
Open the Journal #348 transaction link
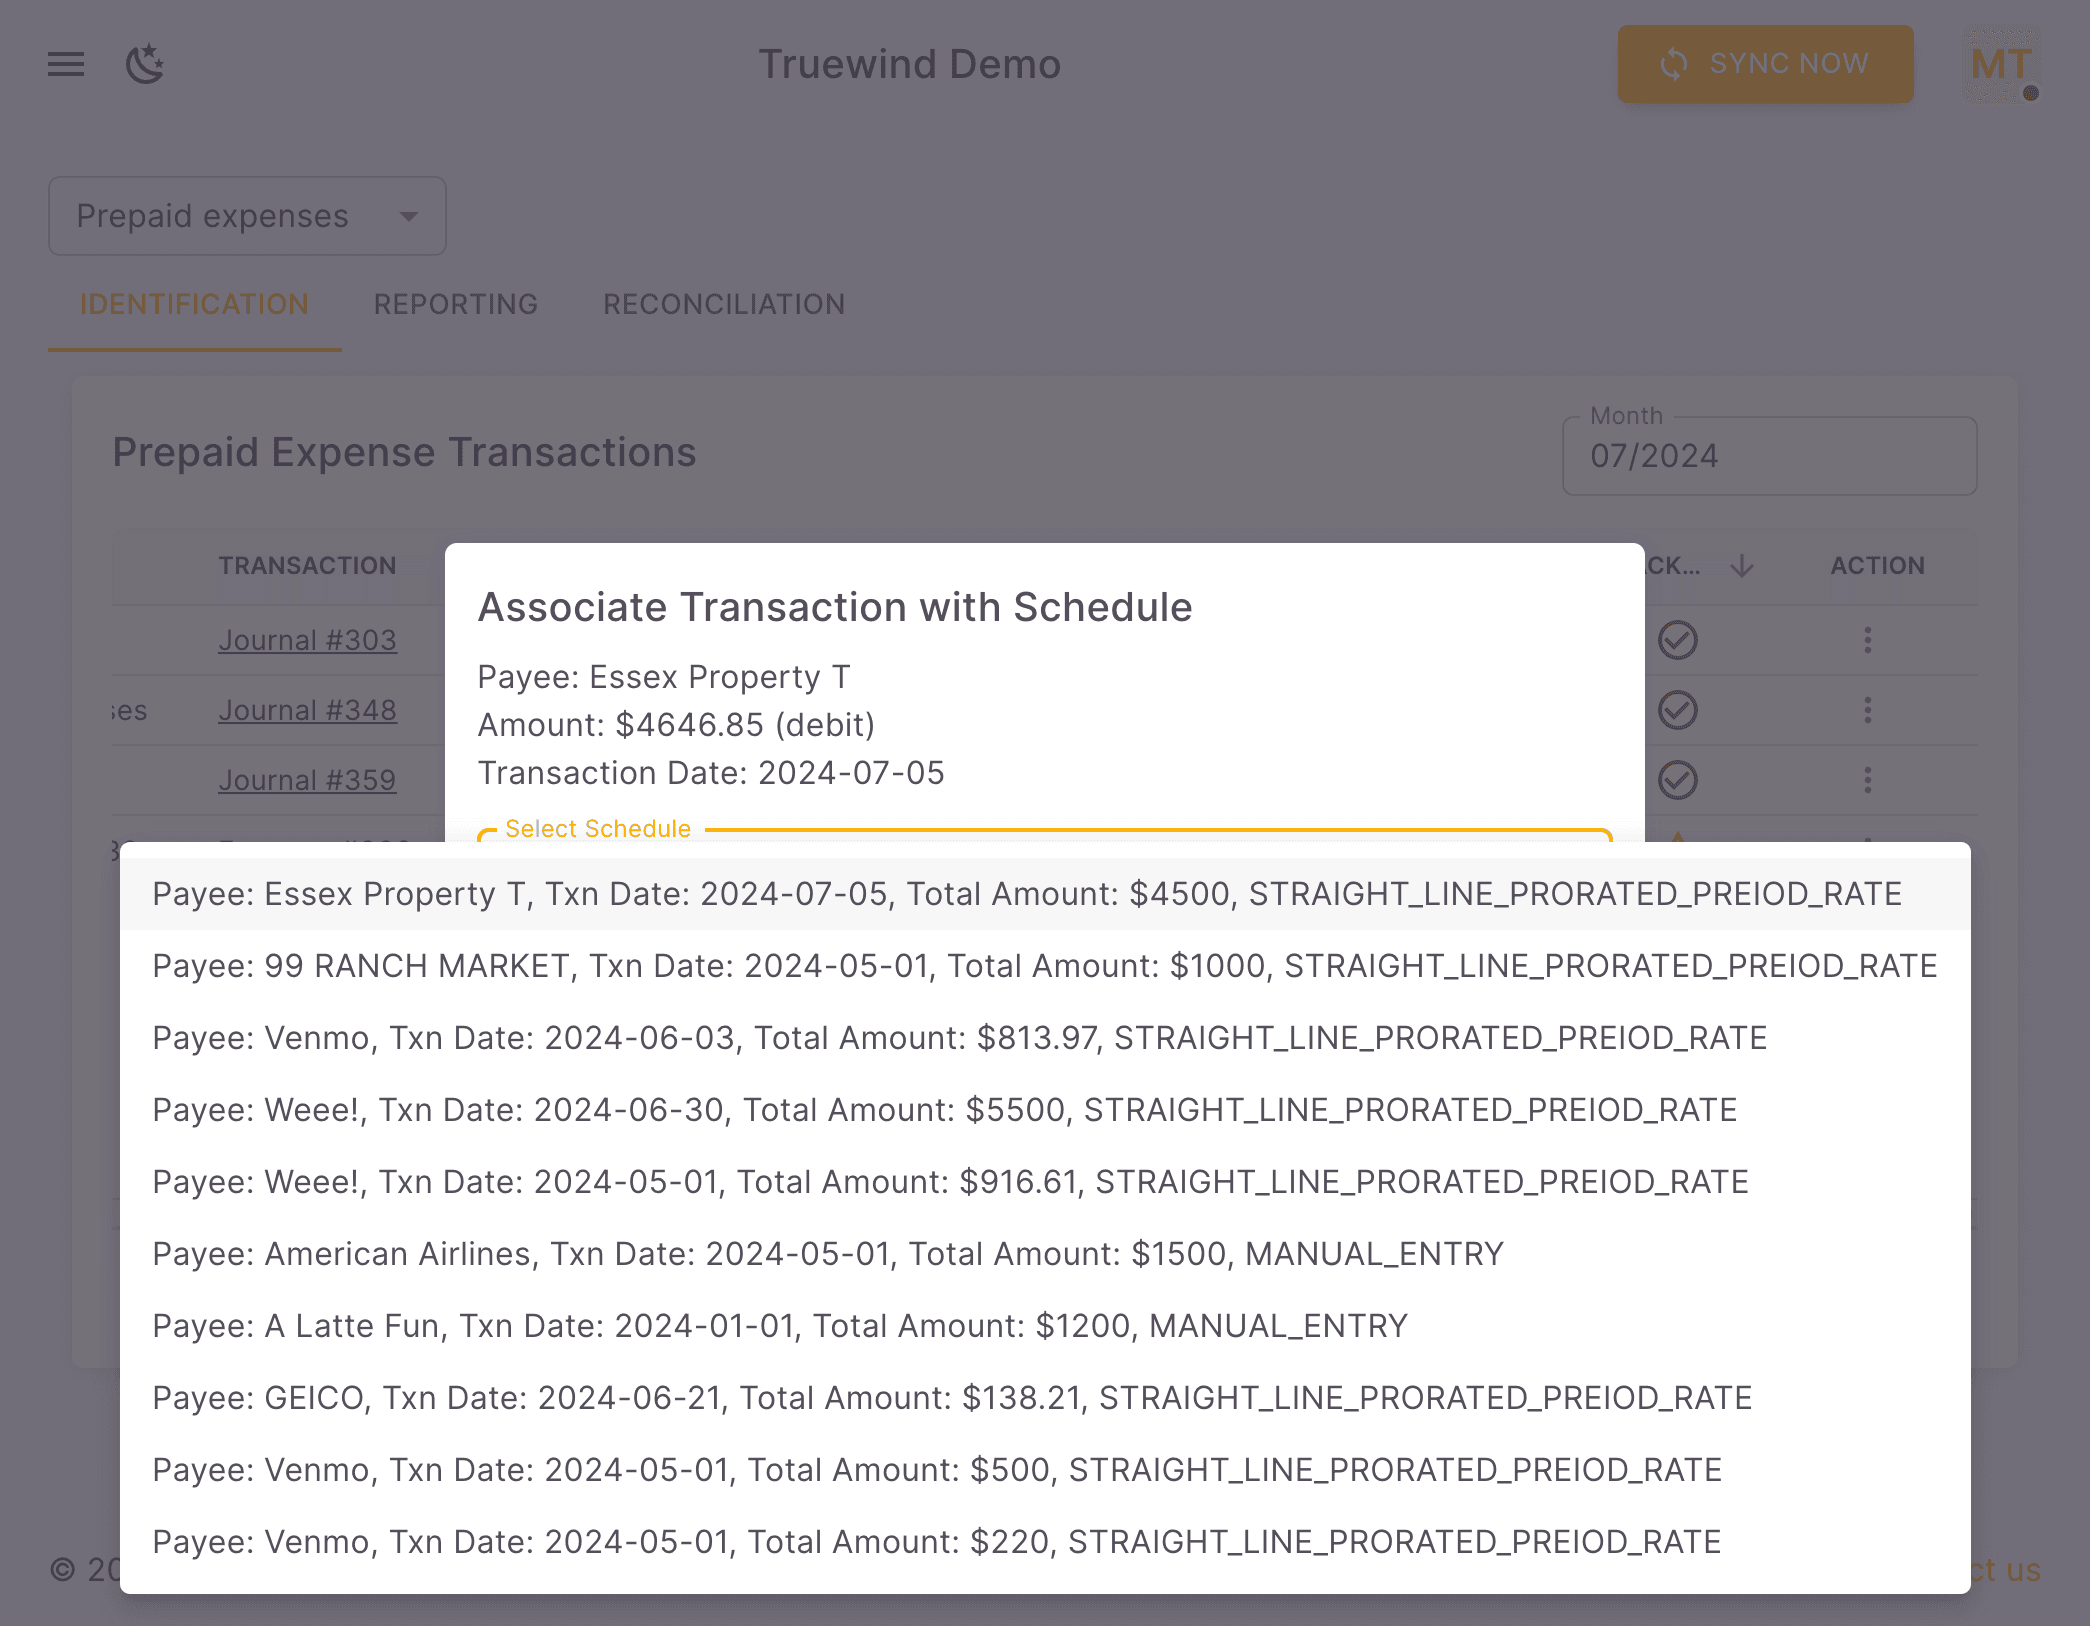pyautogui.click(x=307, y=709)
